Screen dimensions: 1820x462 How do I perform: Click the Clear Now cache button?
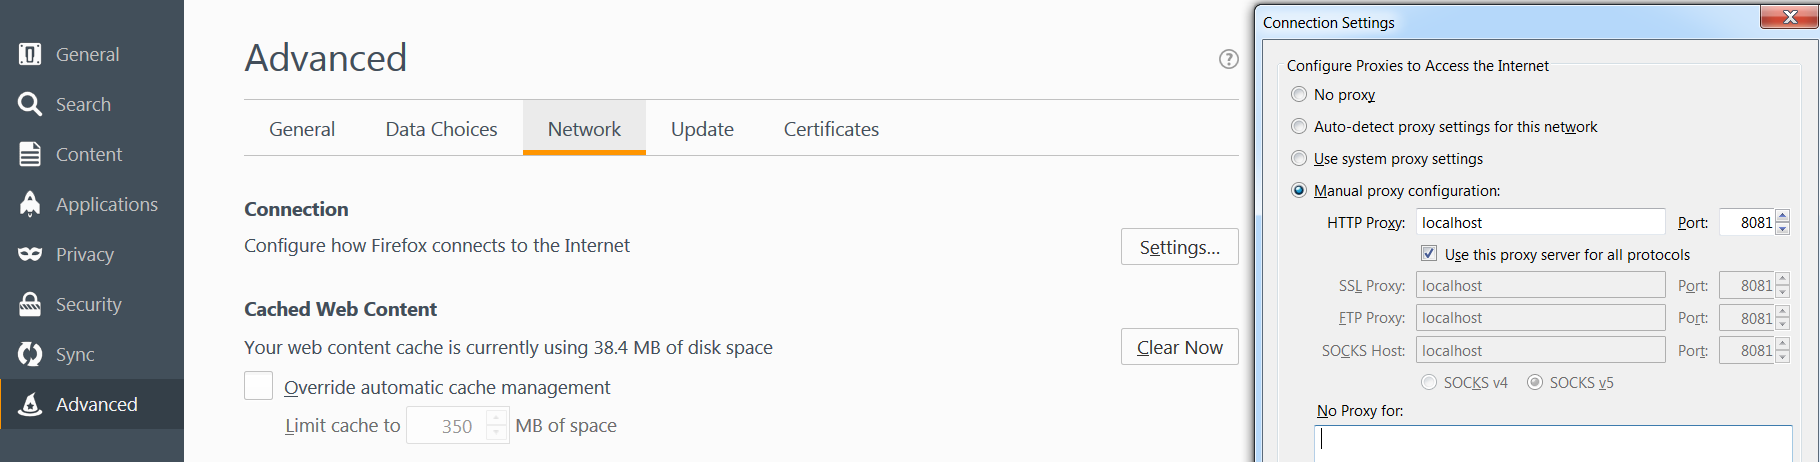point(1180,347)
